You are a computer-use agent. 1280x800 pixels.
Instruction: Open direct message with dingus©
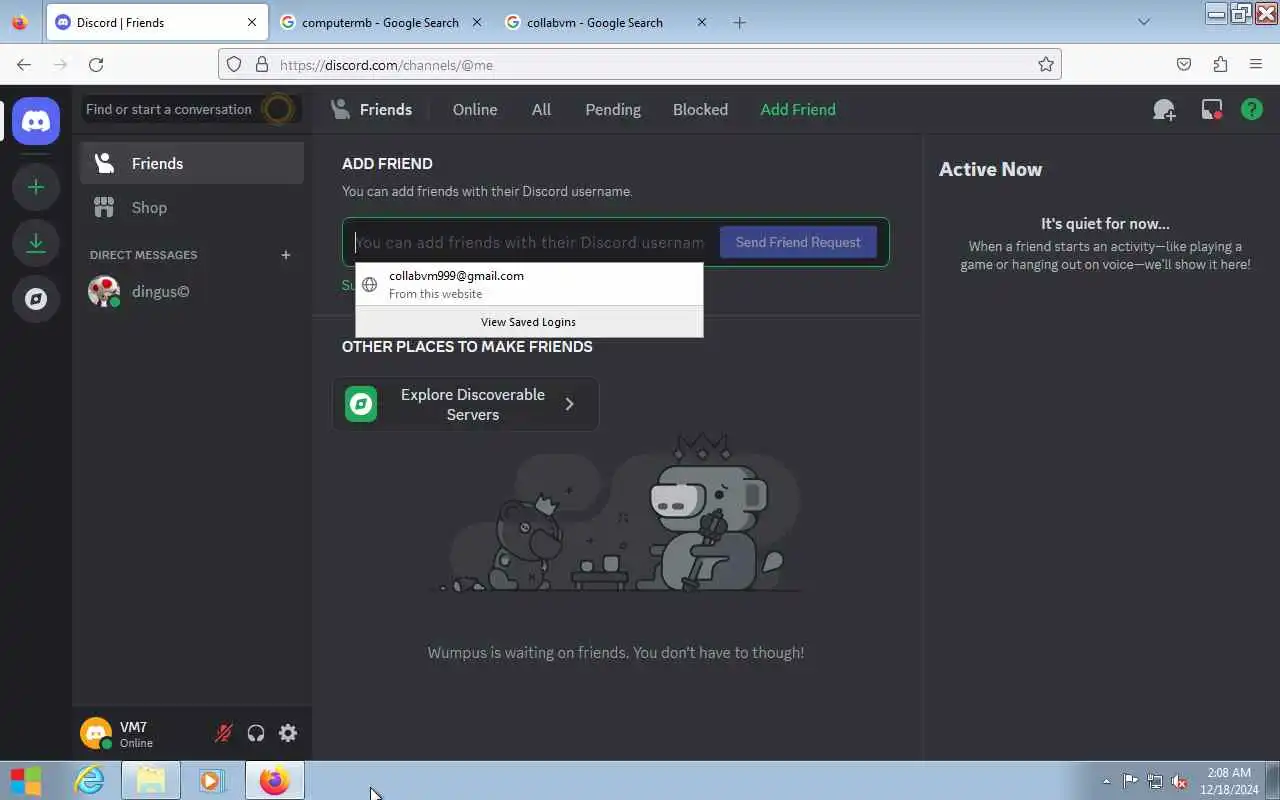192,292
